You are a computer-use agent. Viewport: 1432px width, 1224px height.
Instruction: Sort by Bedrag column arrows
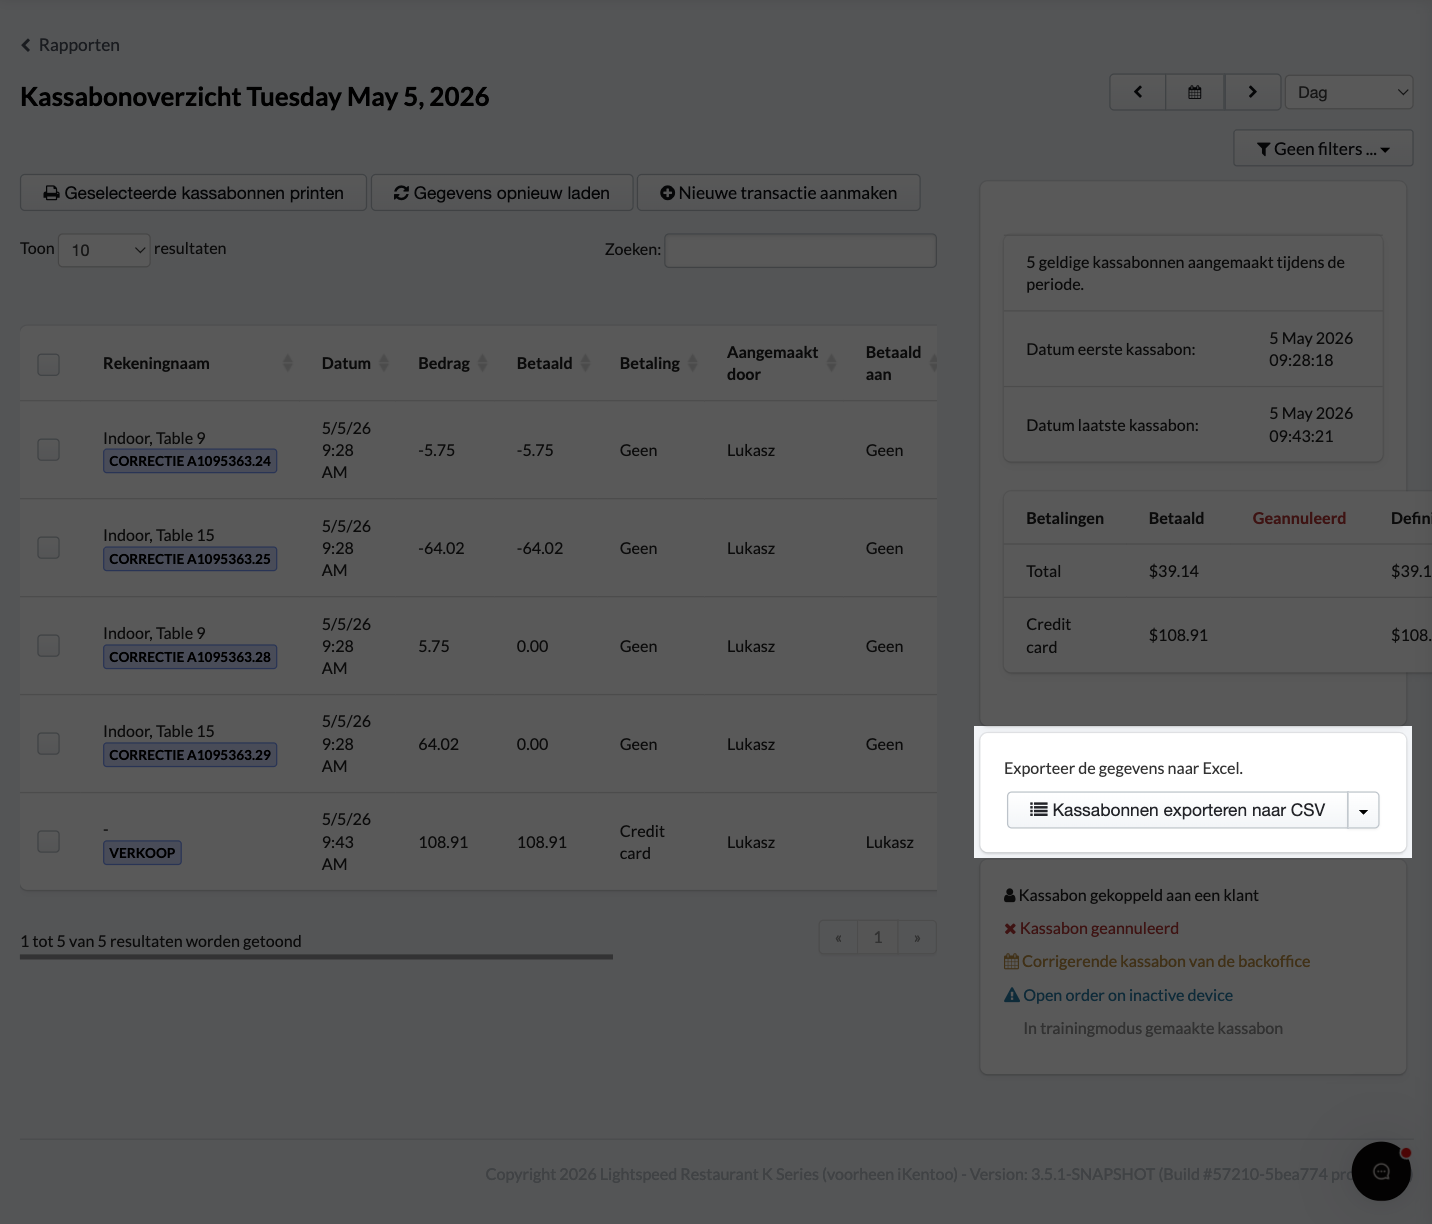click(482, 363)
